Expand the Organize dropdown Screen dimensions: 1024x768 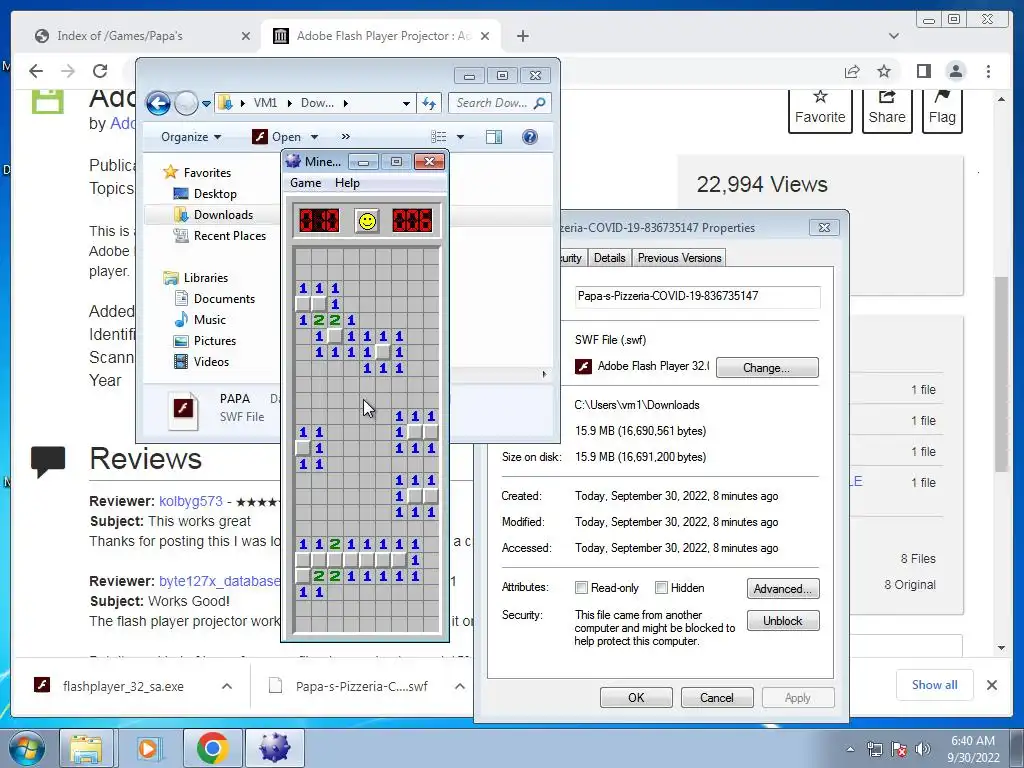point(191,137)
